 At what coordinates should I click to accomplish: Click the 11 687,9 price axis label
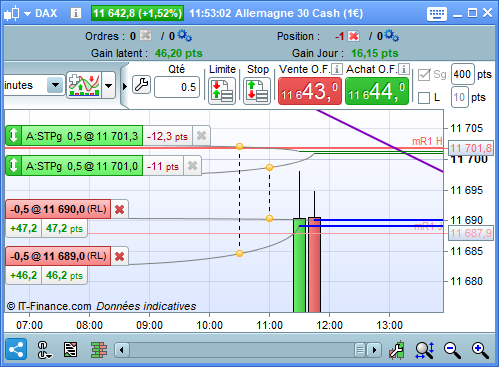(471, 233)
